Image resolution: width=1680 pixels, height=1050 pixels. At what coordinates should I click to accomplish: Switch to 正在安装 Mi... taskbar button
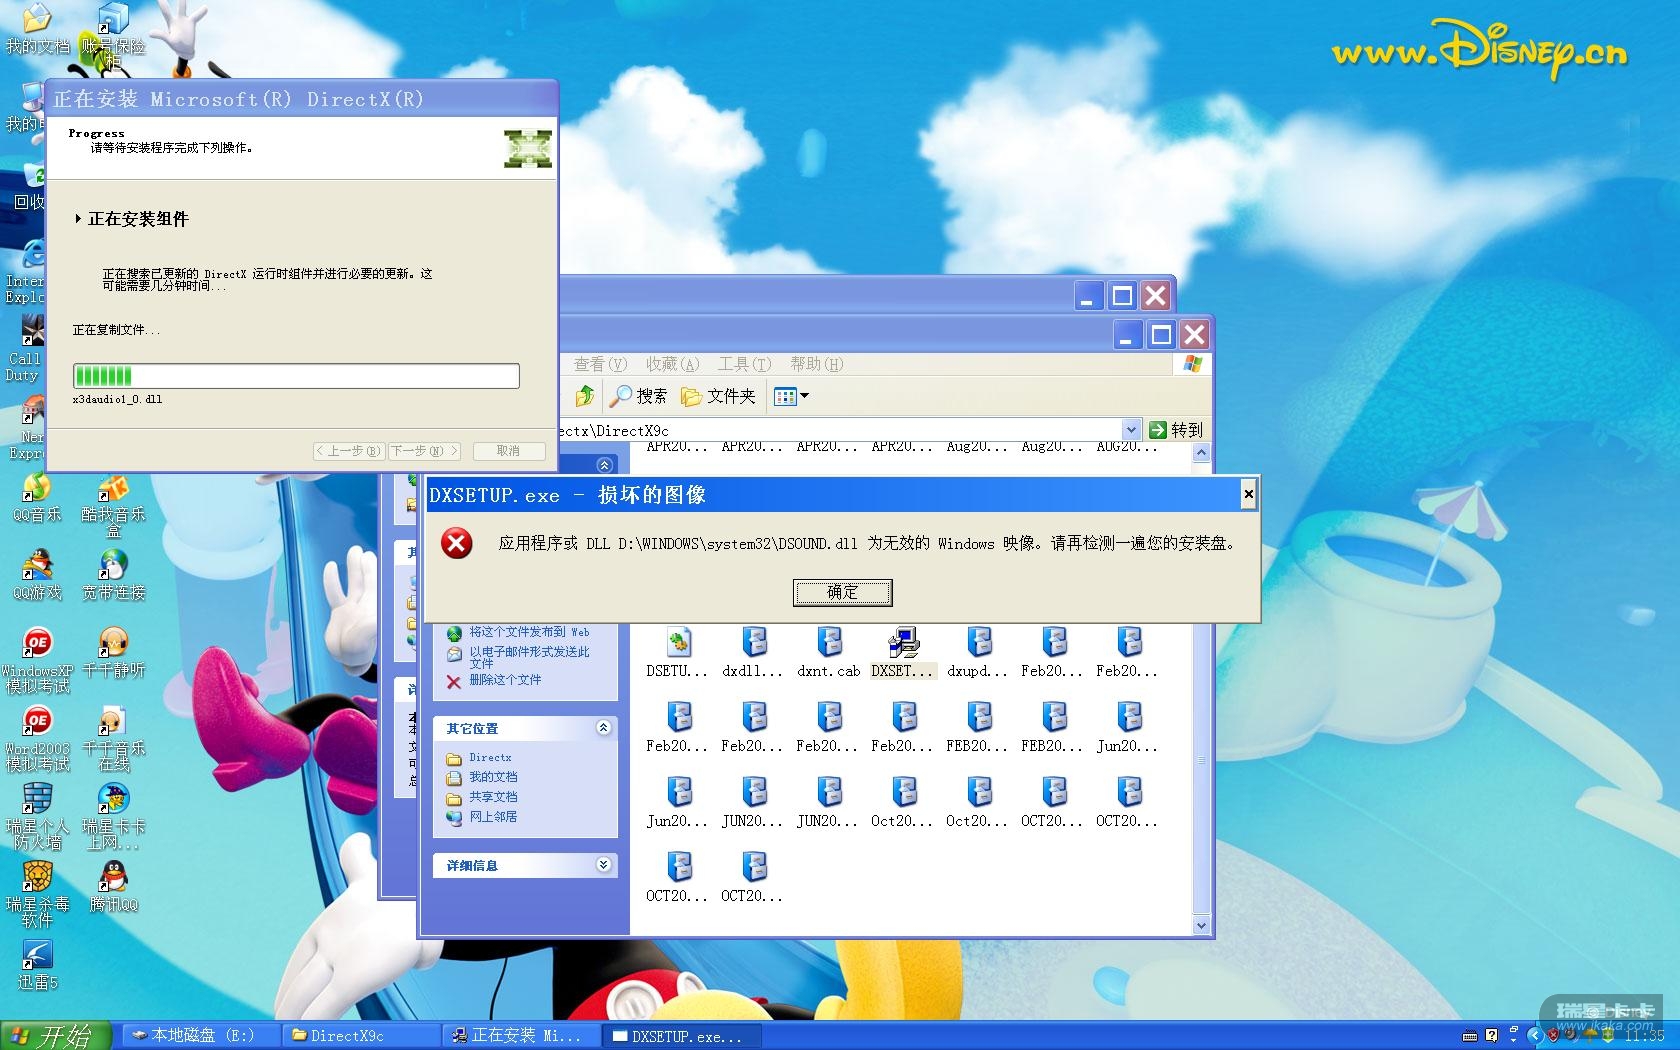coord(522,1036)
